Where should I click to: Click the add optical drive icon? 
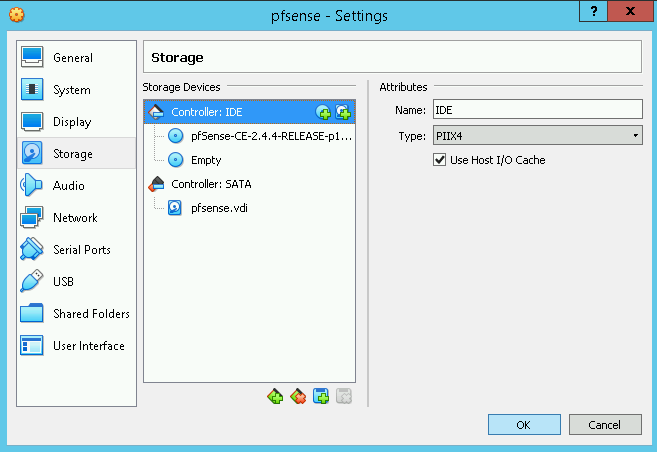click(323, 112)
